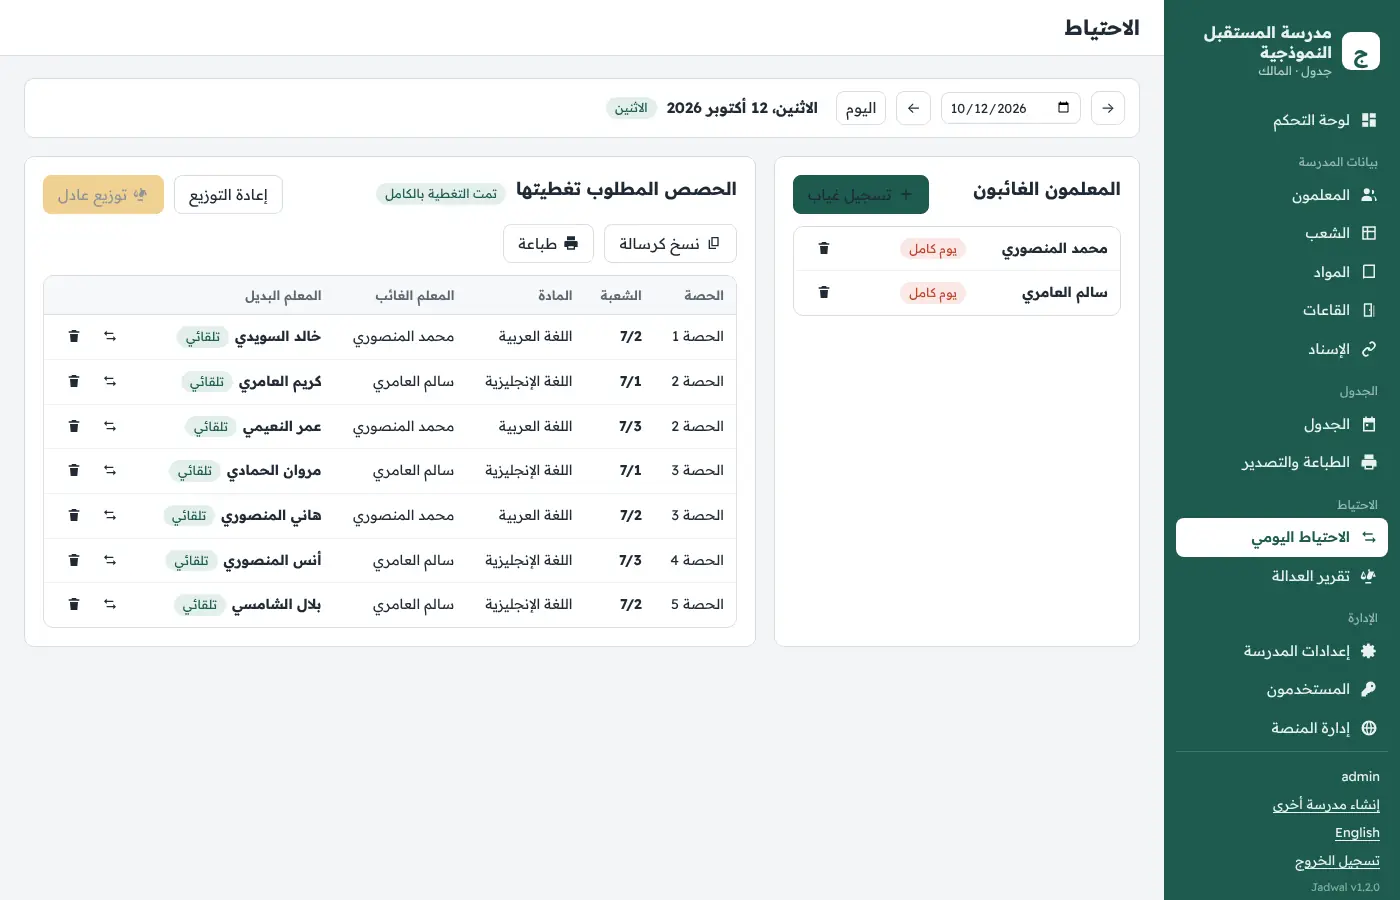Screen dimensions: 1400x900
Task: Remove coverage row of هاني المنصوري
Action: click(x=74, y=515)
